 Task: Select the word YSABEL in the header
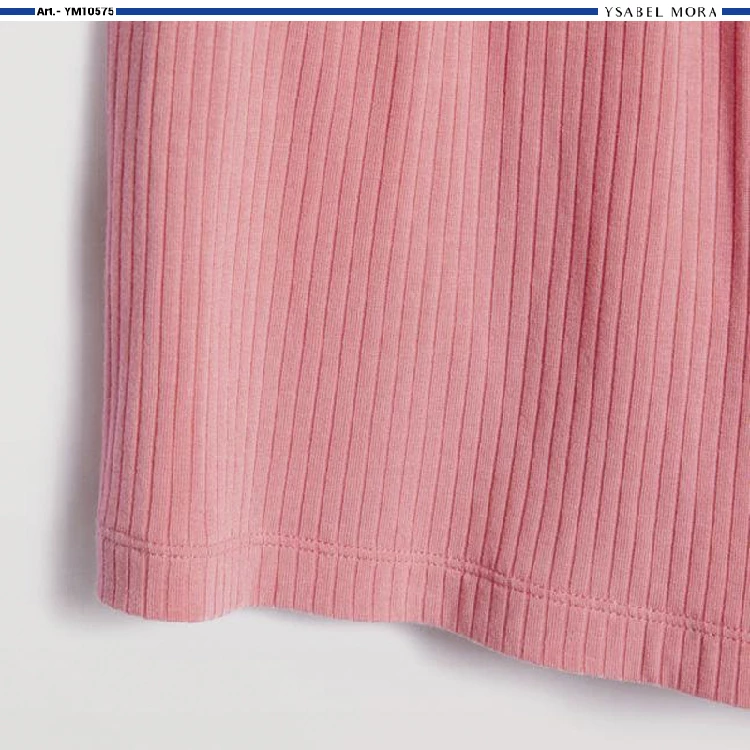(635, 12)
